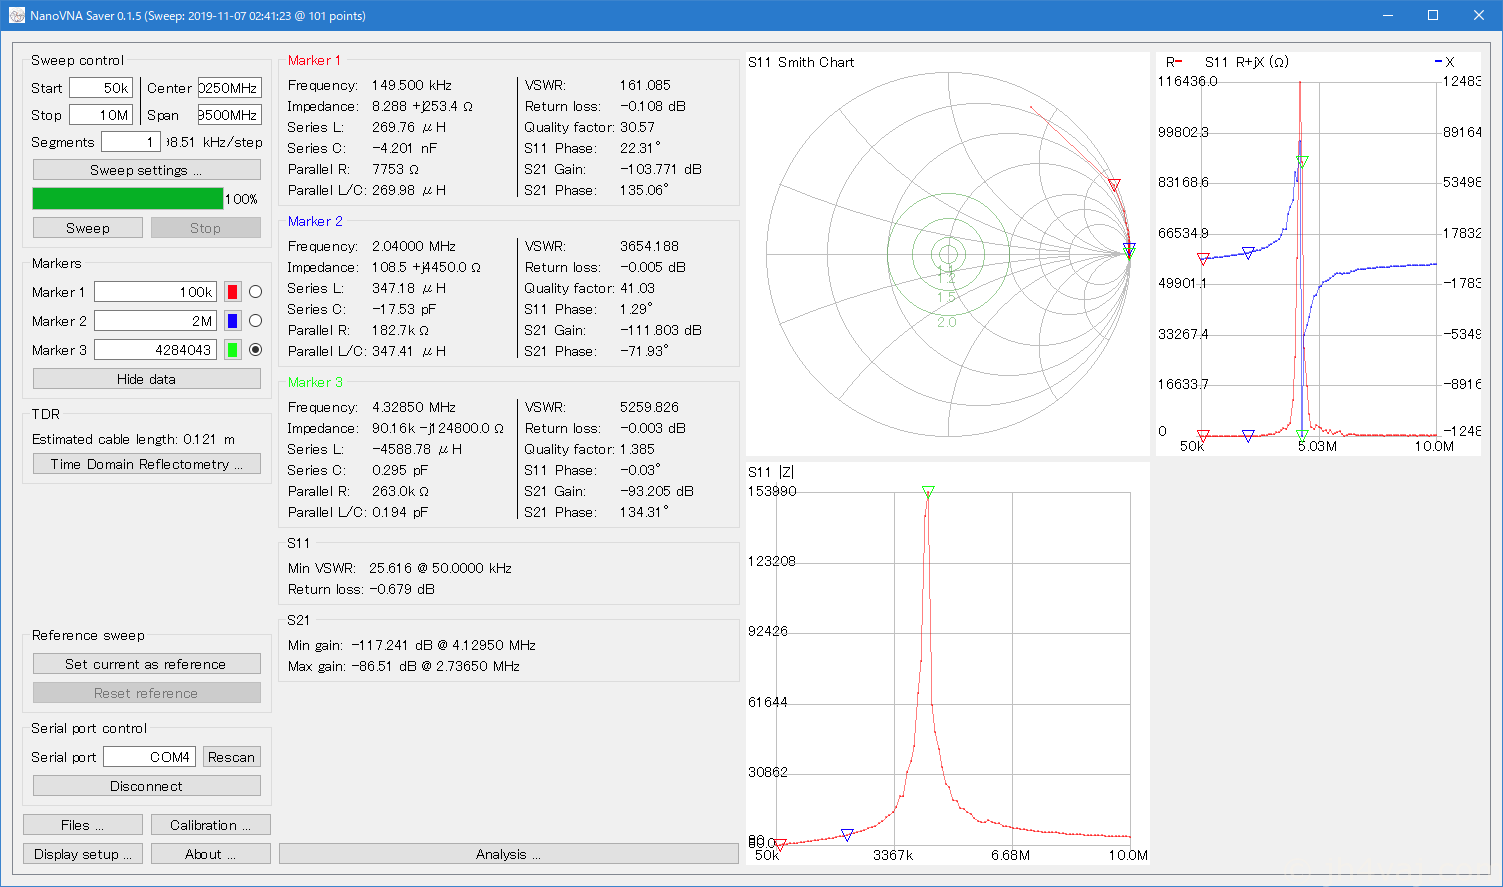Viewport: 1503px width, 887px height.
Task: Open the blue Marker 2 color swatch
Action: 233,321
